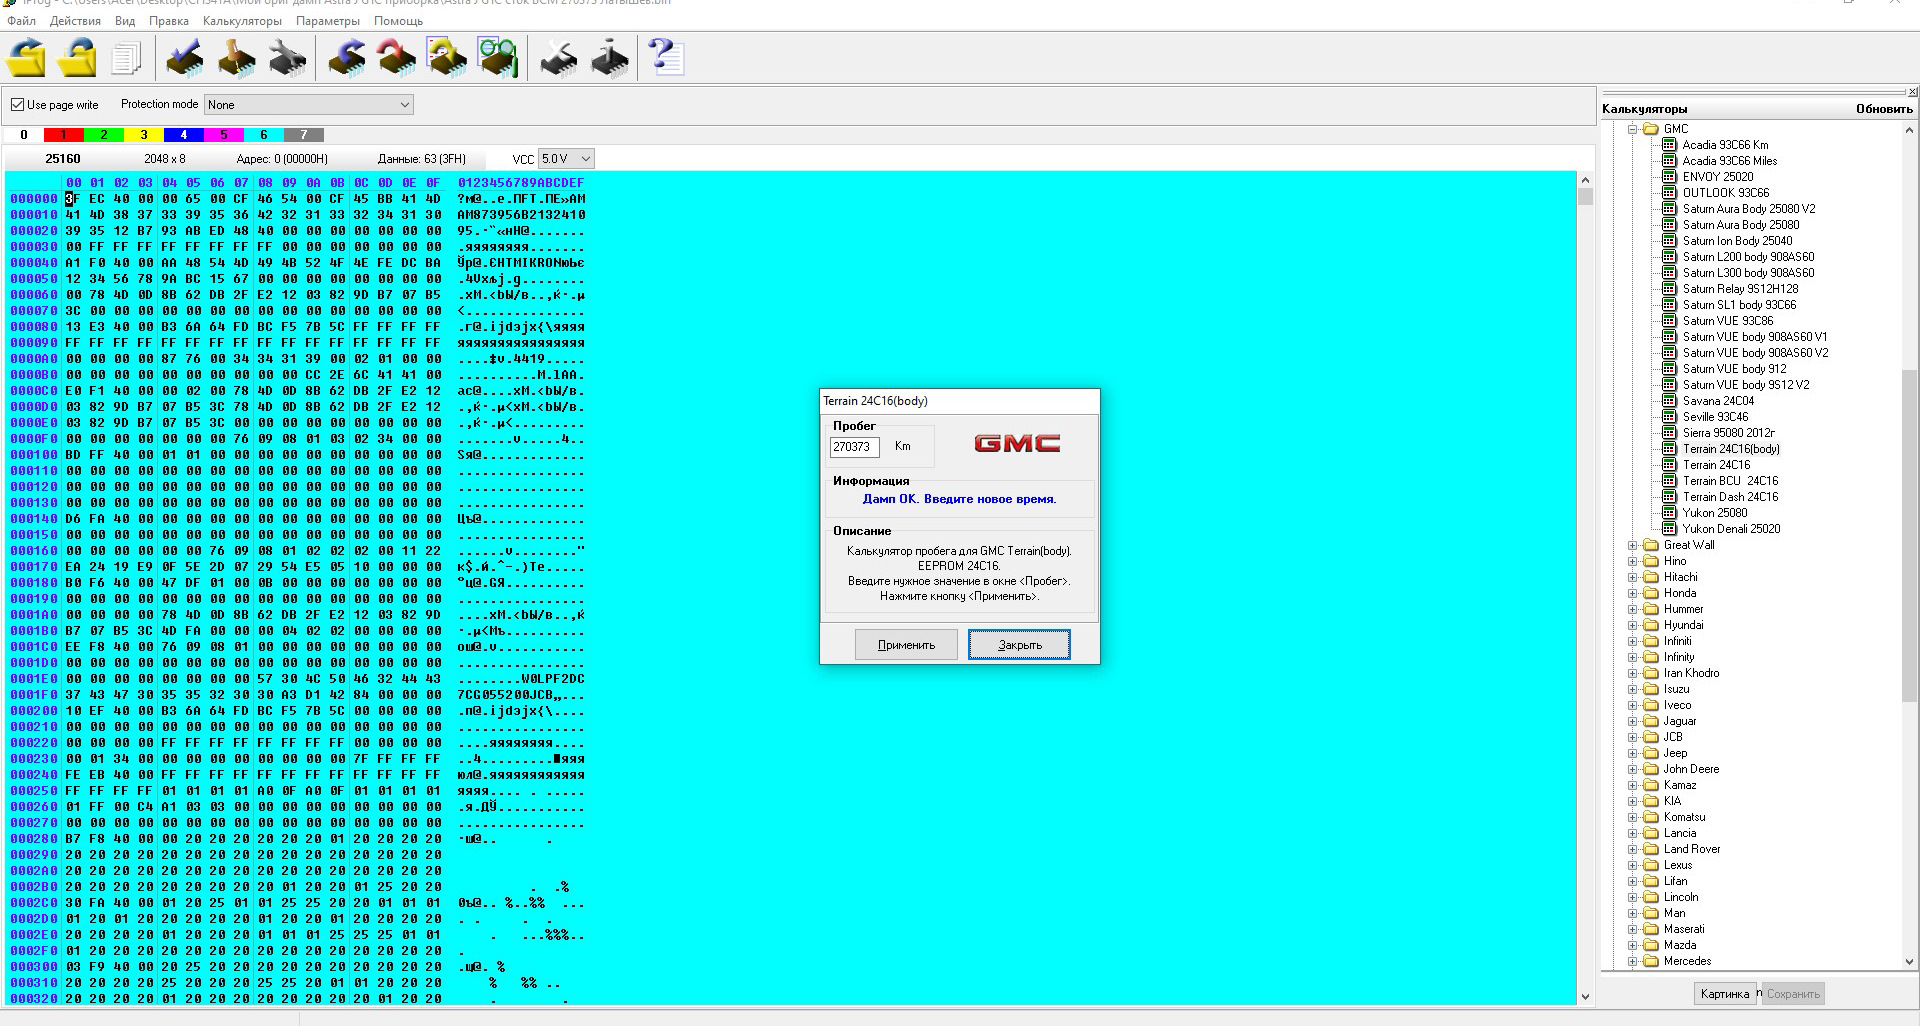The image size is (1920, 1026).
Task: Click the save file folder toolbar icon
Action: click(77, 58)
